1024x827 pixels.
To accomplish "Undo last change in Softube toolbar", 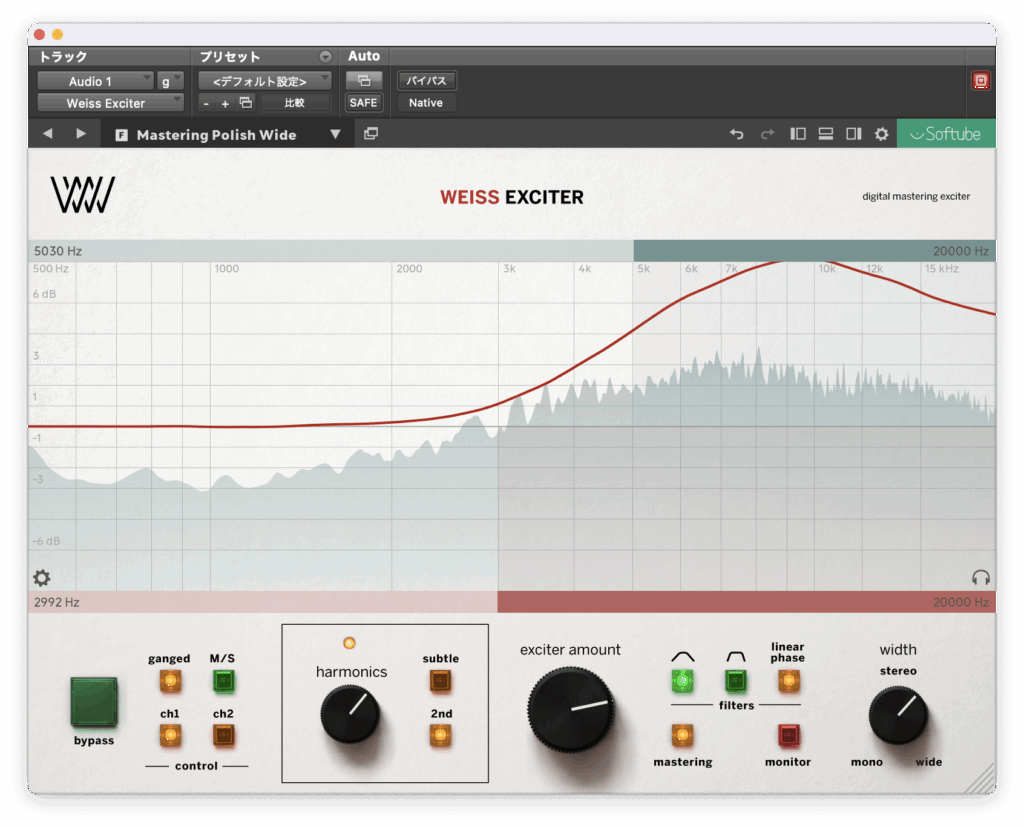I will pos(737,134).
